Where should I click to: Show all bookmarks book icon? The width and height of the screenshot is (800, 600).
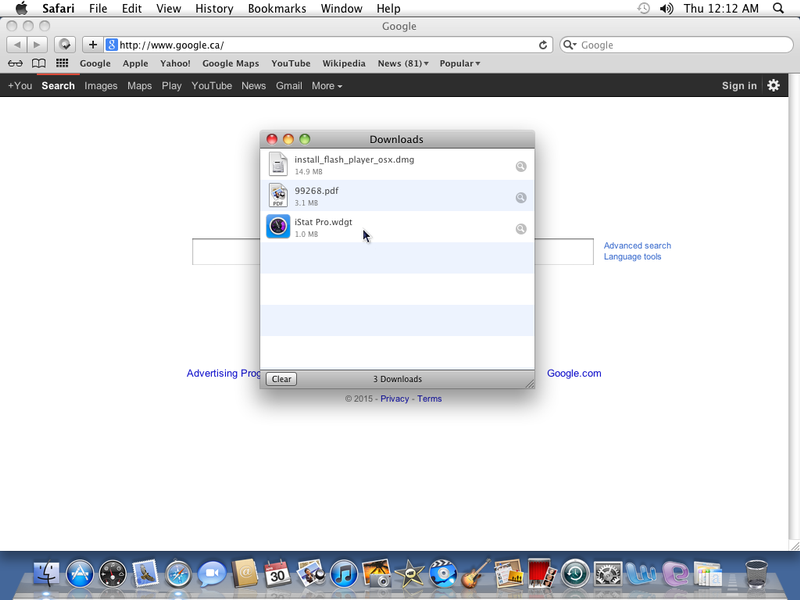(x=39, y=63)
